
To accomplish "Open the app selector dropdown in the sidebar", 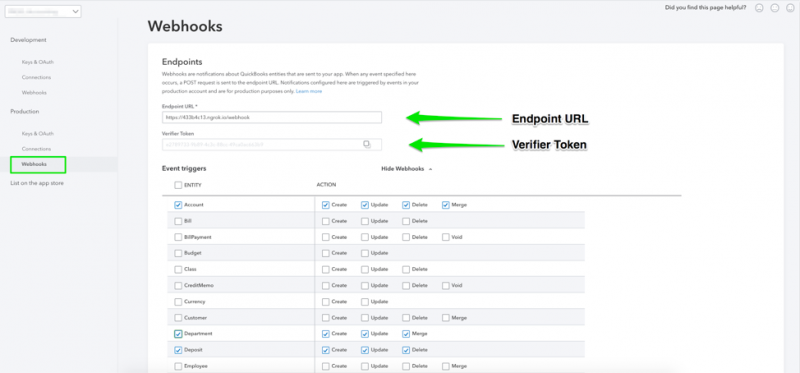I will click(43, 11).
